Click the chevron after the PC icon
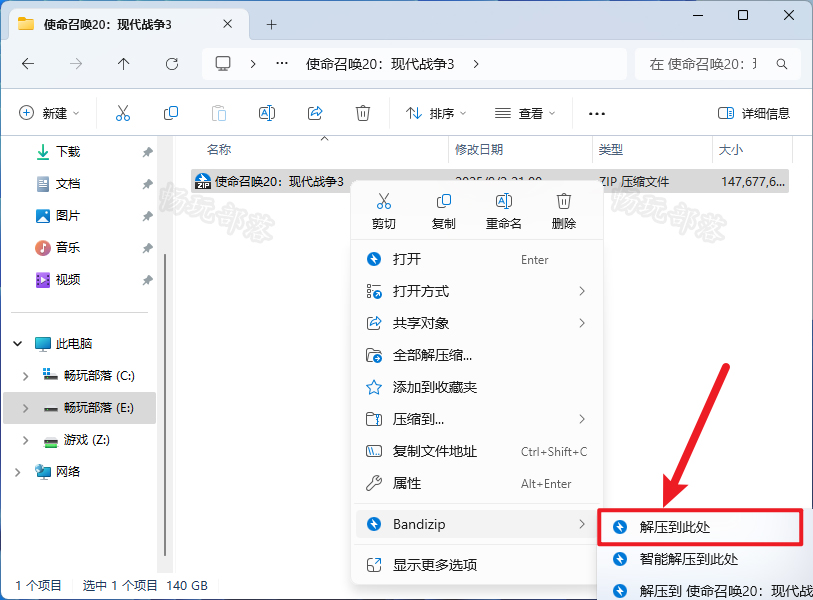 253,64
